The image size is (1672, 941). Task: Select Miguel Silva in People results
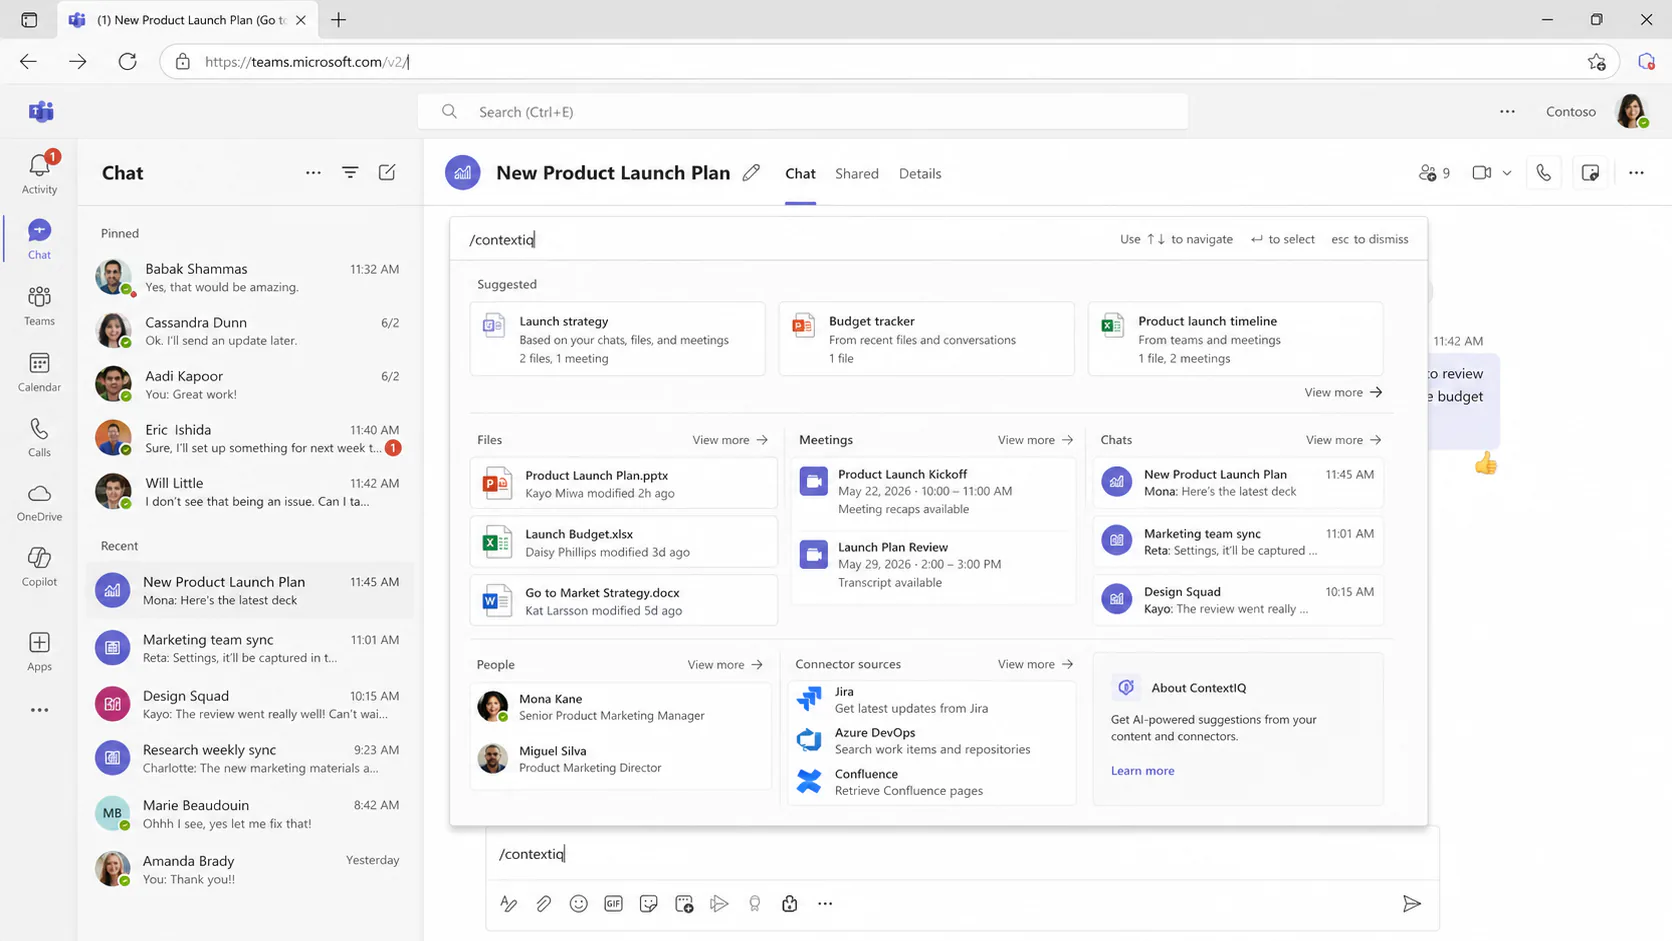point(620,759)
